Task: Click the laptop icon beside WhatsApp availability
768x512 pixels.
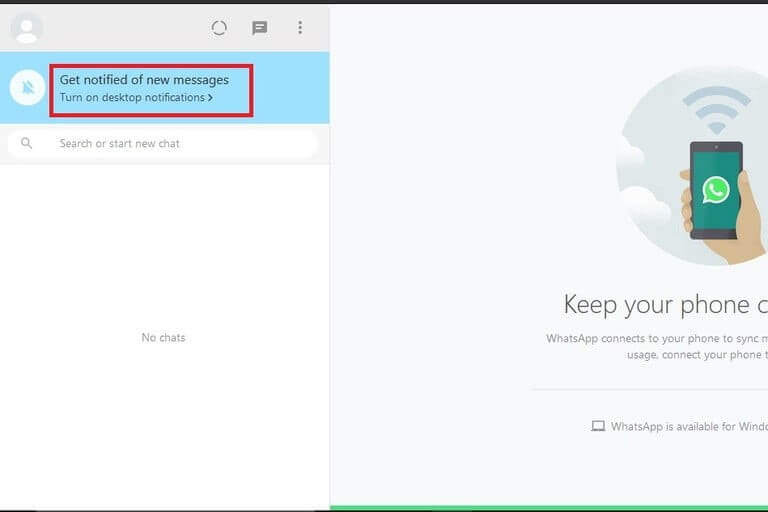Action: 598,426
